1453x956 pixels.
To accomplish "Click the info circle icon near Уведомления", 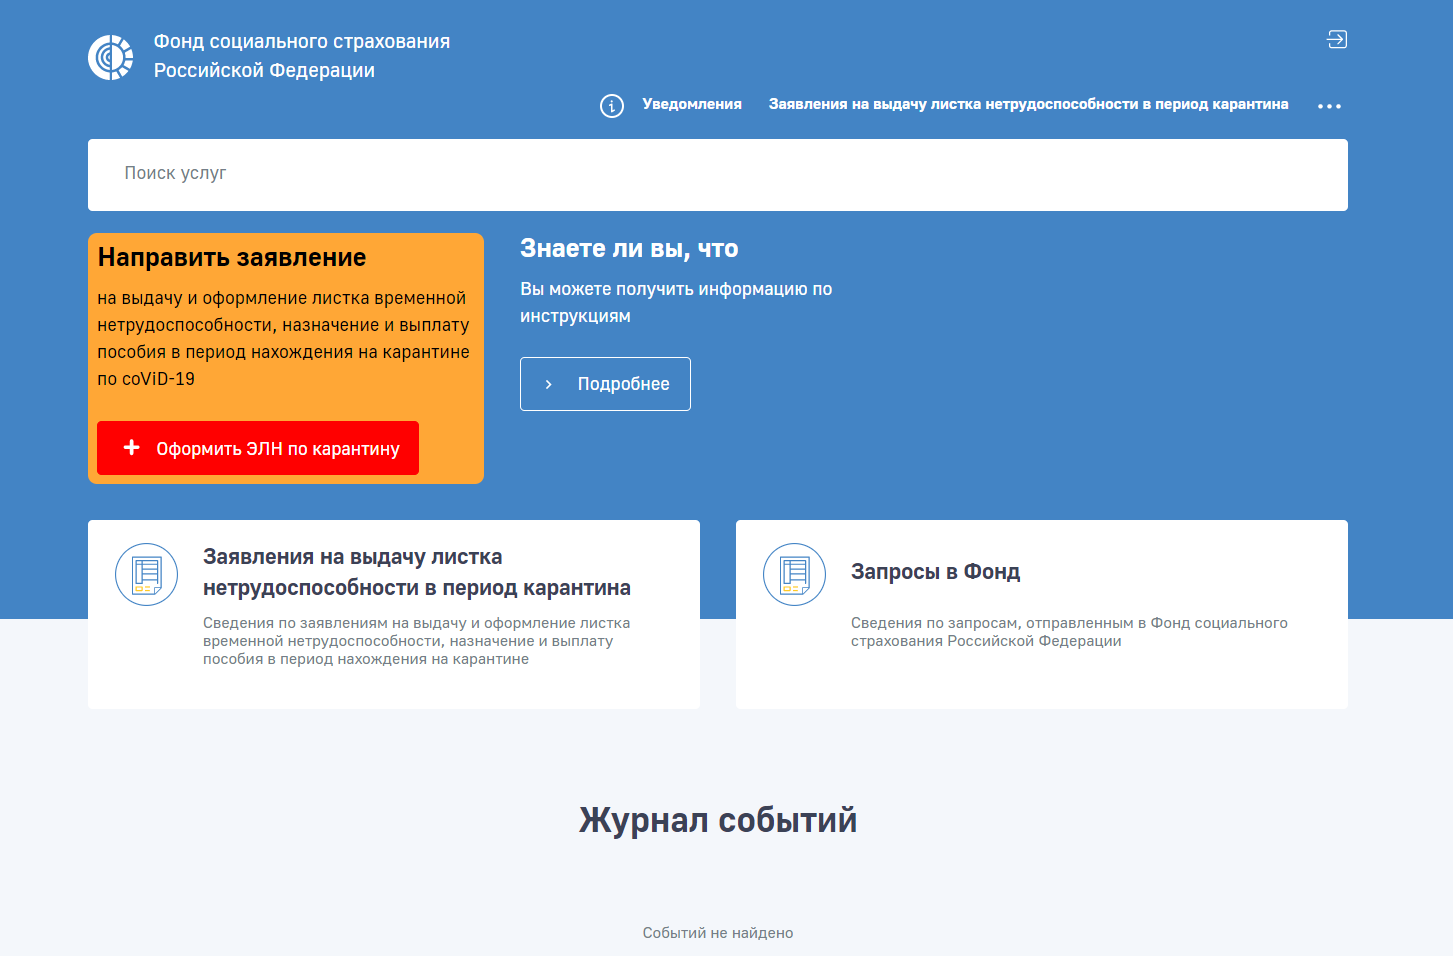I will click(x=612, y=105).
